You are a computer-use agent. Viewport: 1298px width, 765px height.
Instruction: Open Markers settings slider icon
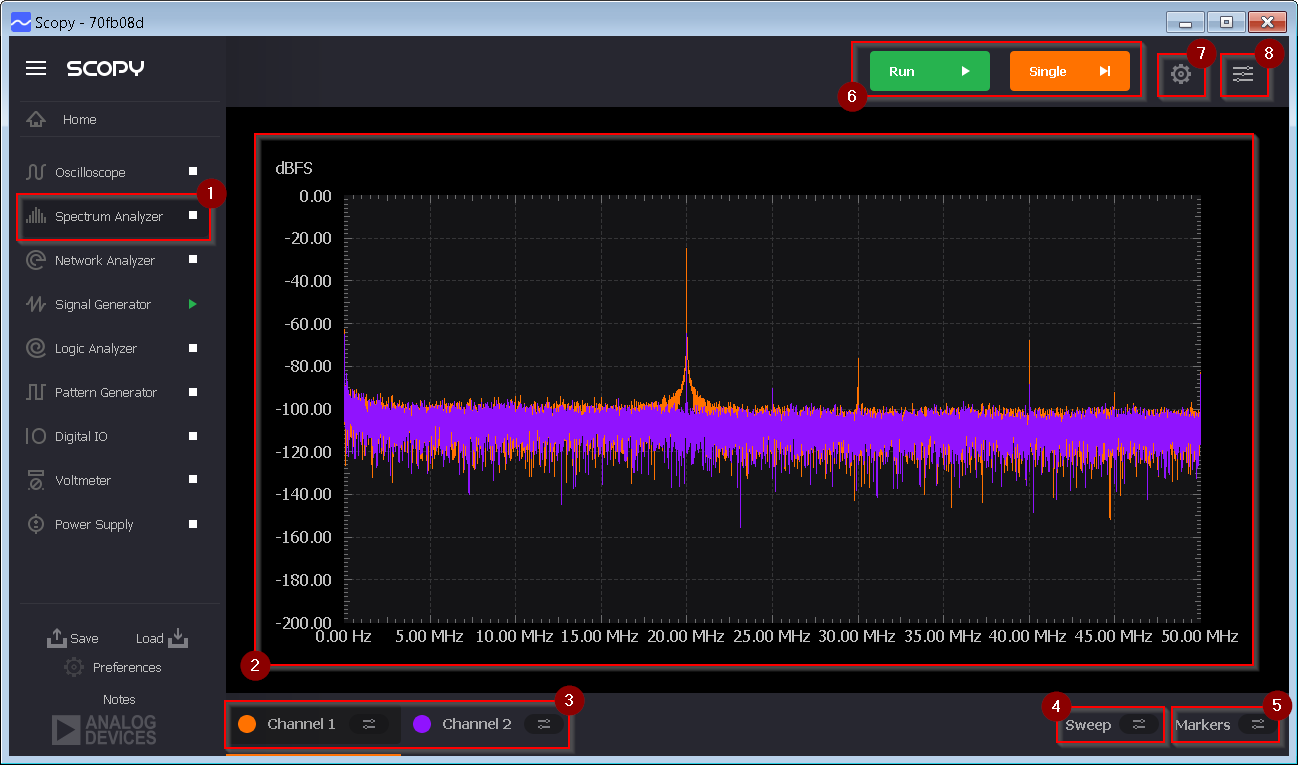1258,724
